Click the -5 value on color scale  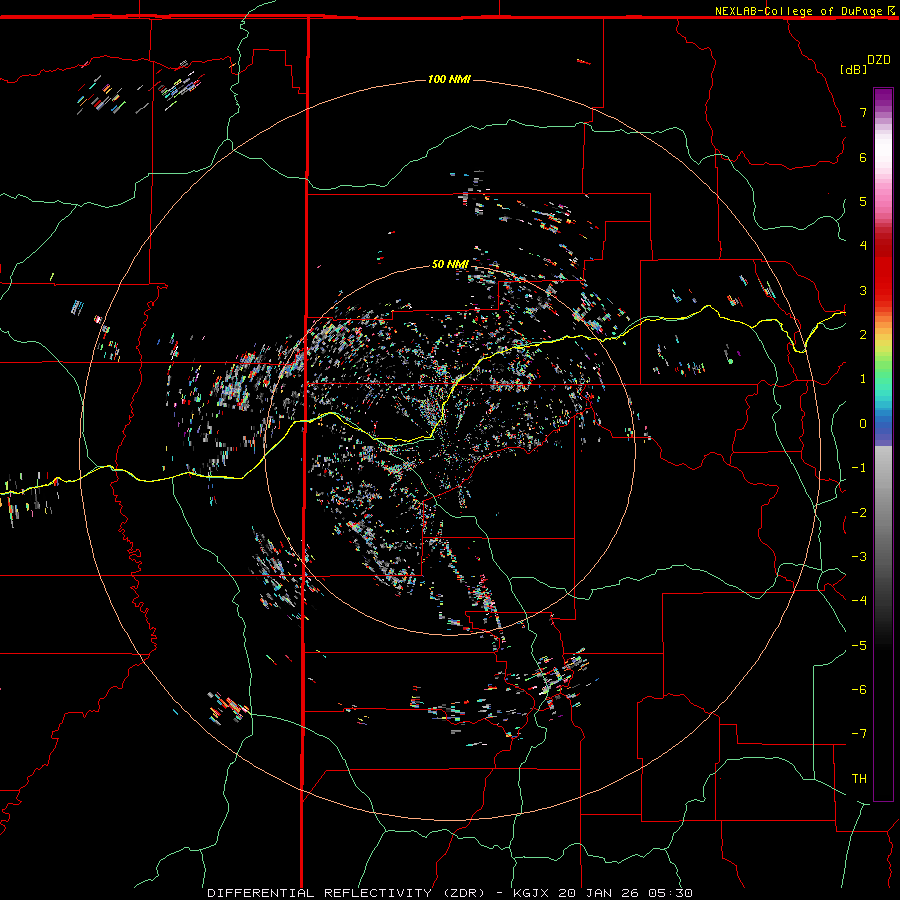click(859, 646)
